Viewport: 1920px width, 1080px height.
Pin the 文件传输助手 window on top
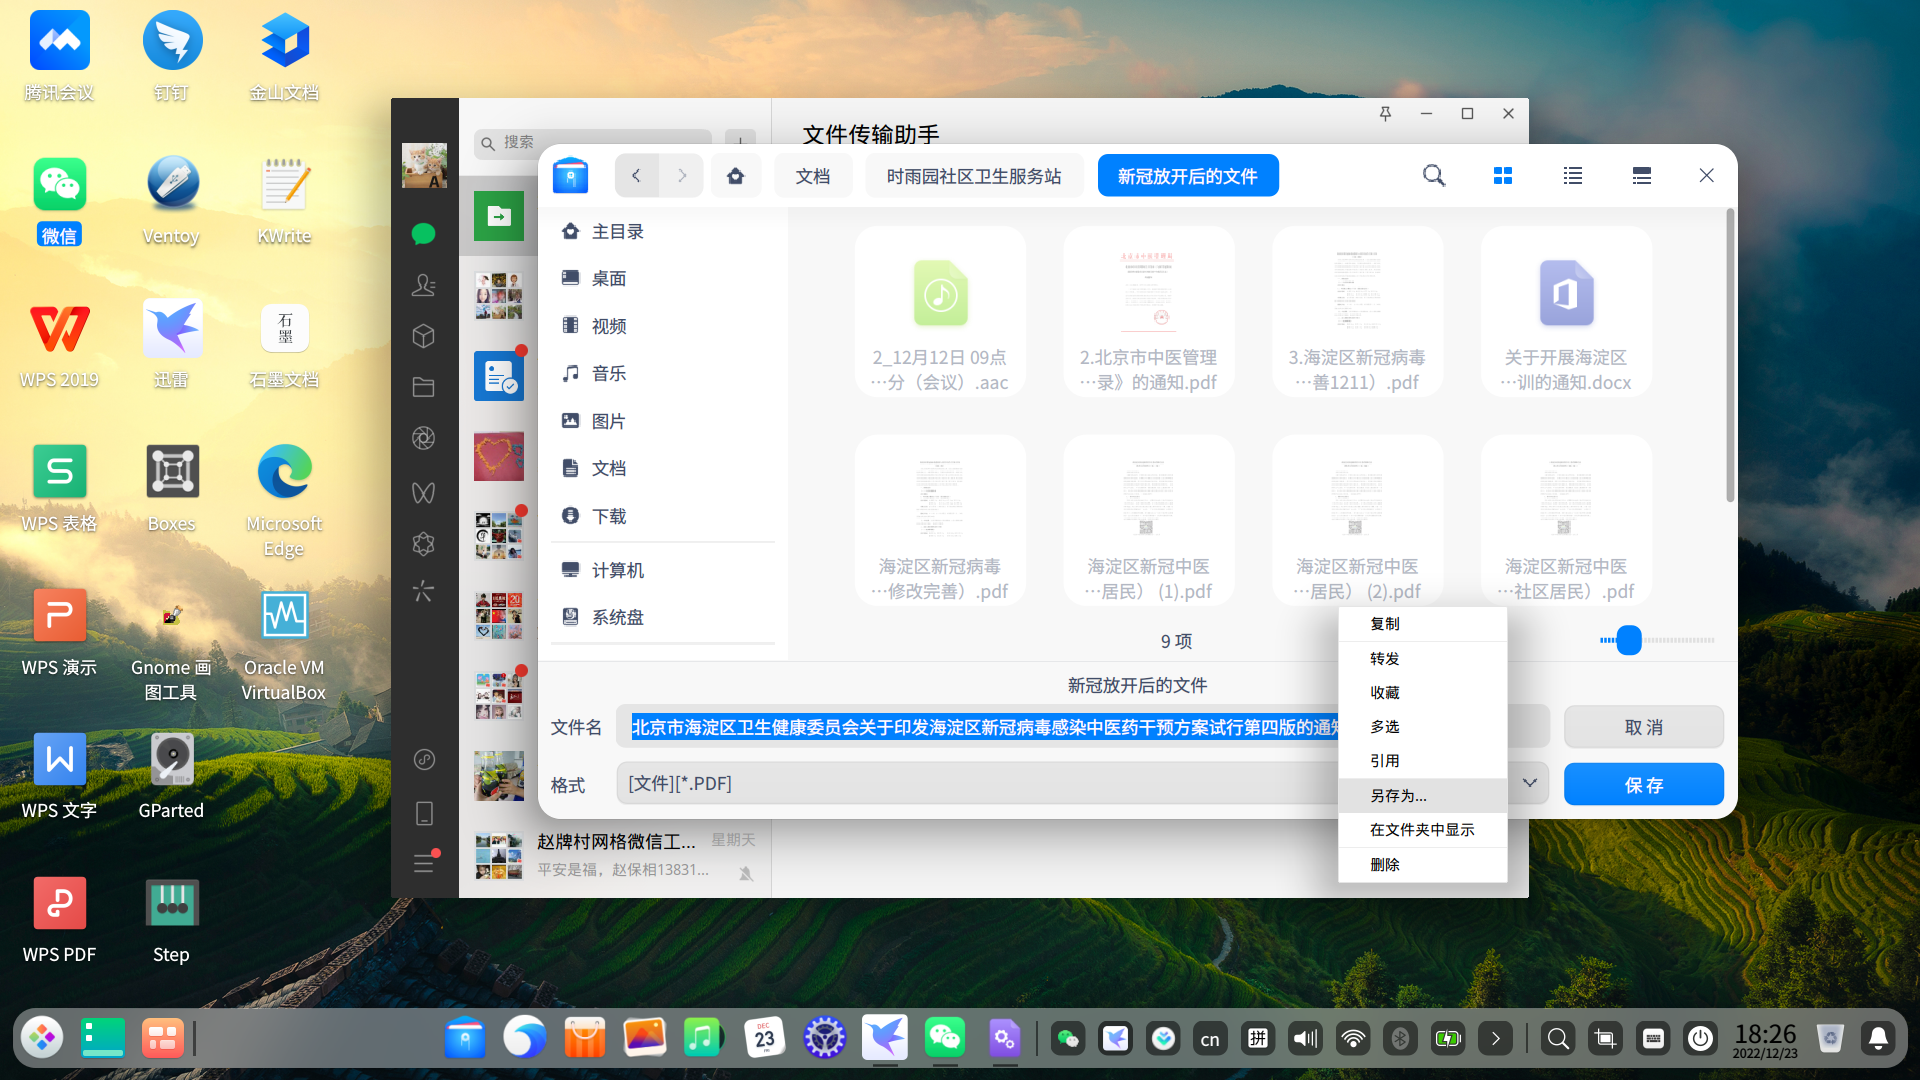(x=1386, y=114)
